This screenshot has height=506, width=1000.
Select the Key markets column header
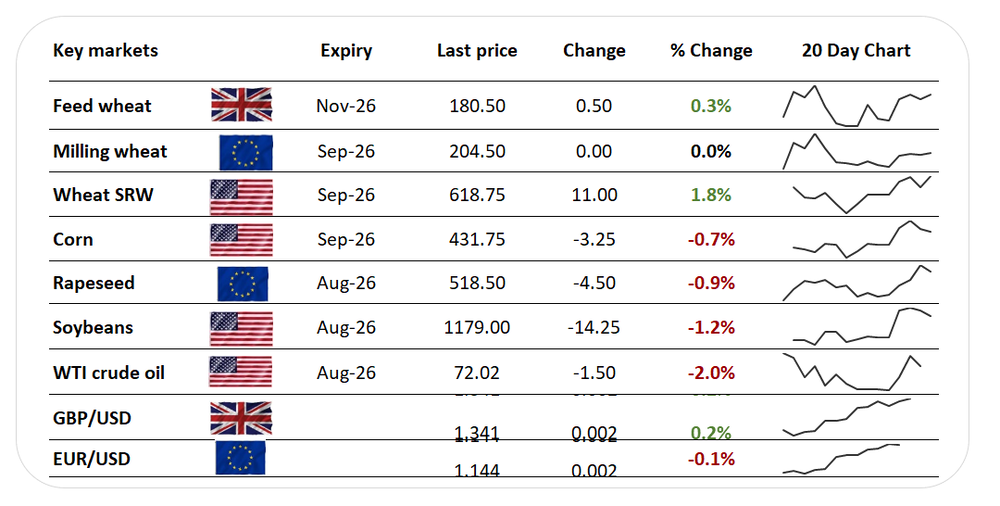[x=105, y=50]
